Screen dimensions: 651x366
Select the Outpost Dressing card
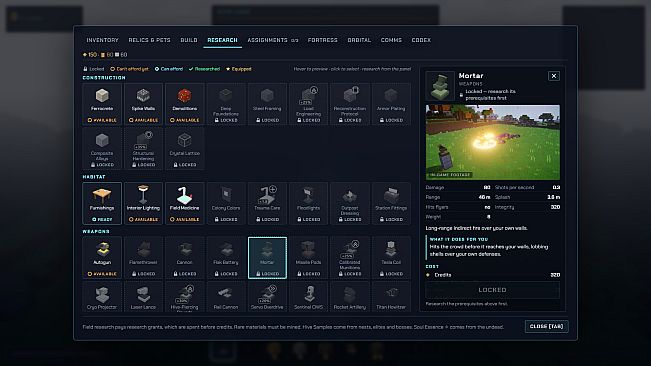(x=350, y=203)
